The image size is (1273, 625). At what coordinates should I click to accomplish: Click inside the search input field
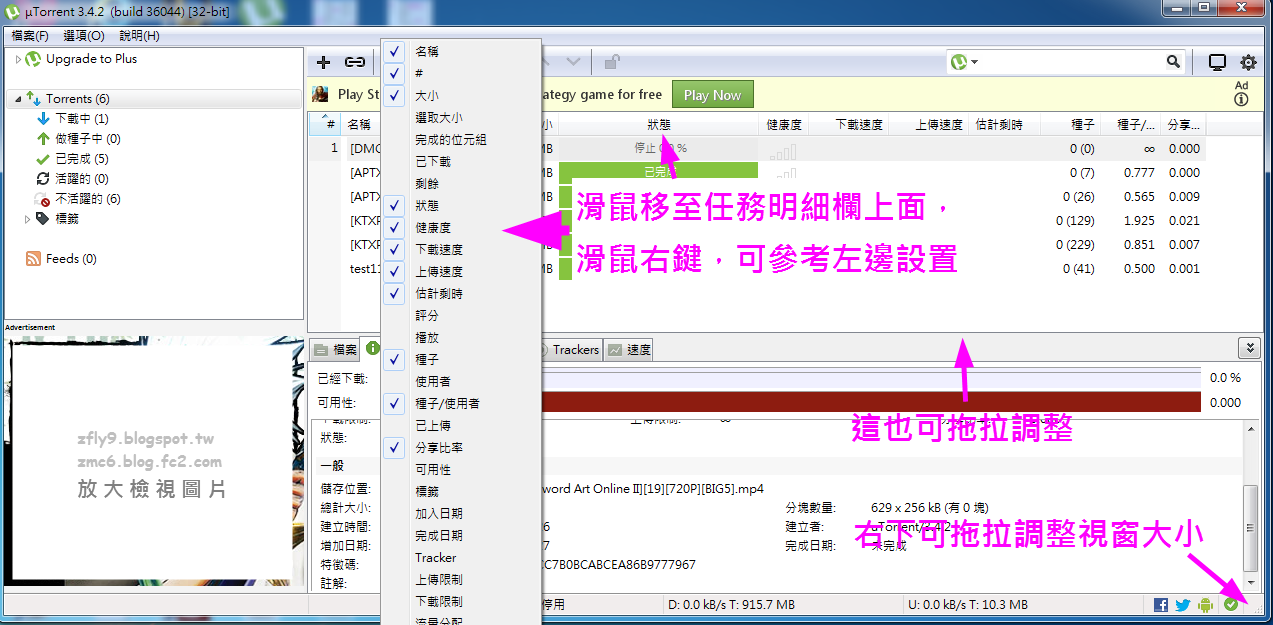click(x=1073, y=62)
